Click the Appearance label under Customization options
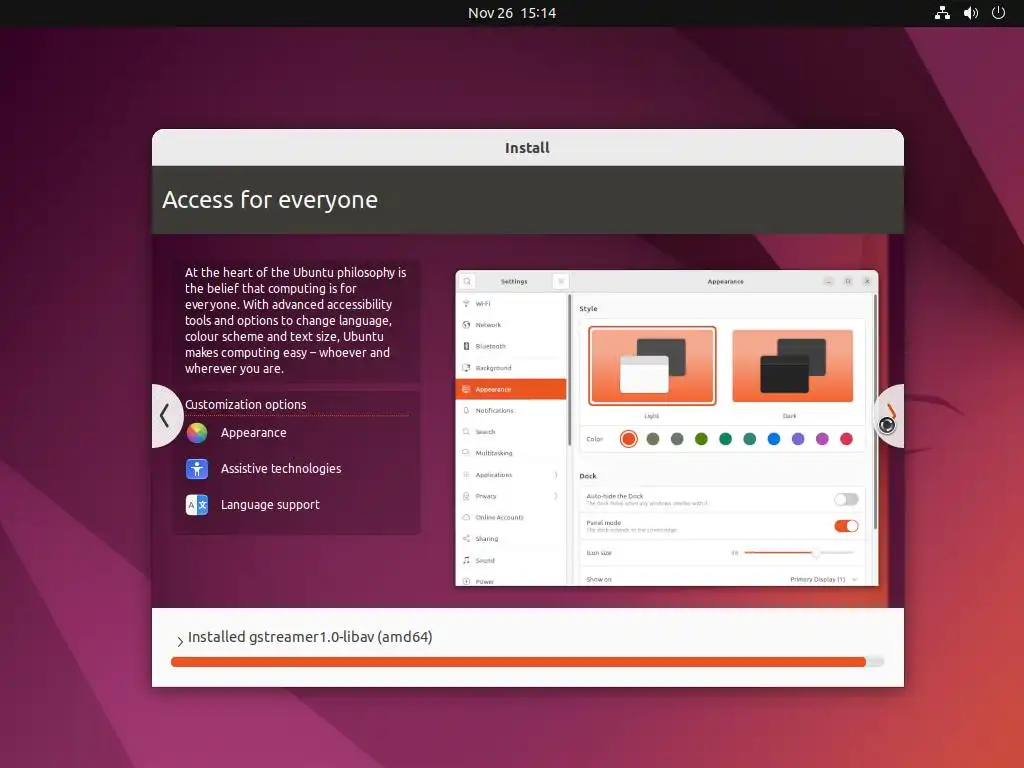The image size is (1024, 768). (253, 433)
